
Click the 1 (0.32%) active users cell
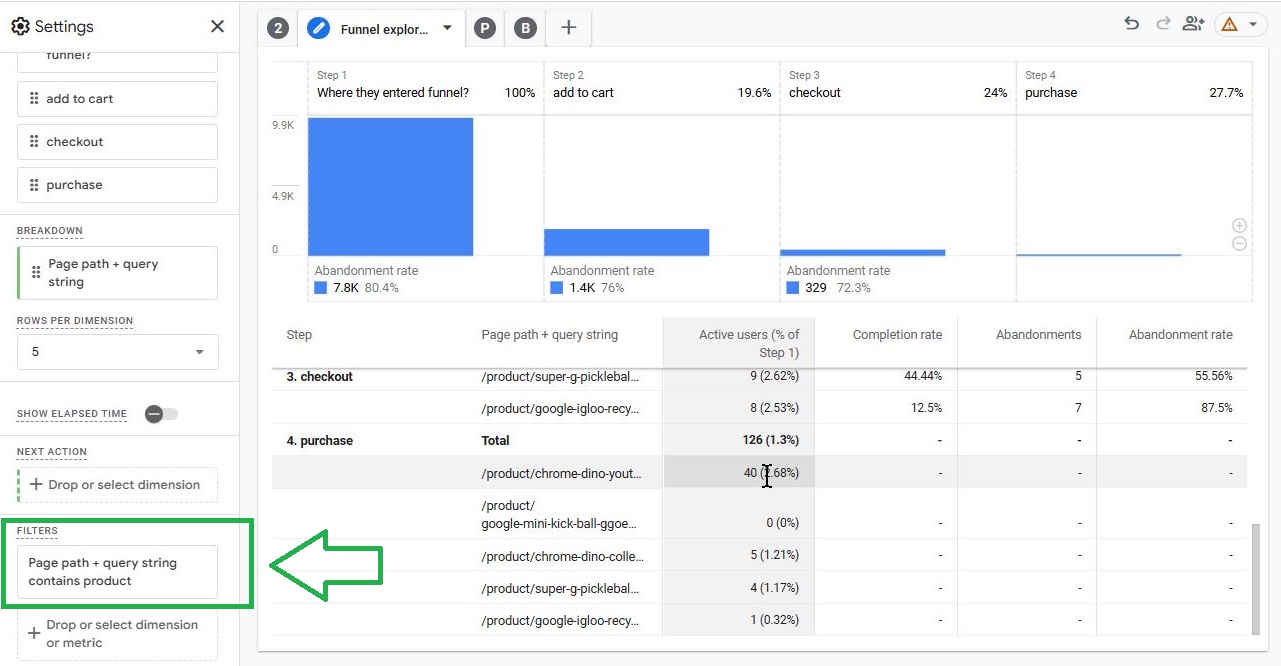[774, 621]
